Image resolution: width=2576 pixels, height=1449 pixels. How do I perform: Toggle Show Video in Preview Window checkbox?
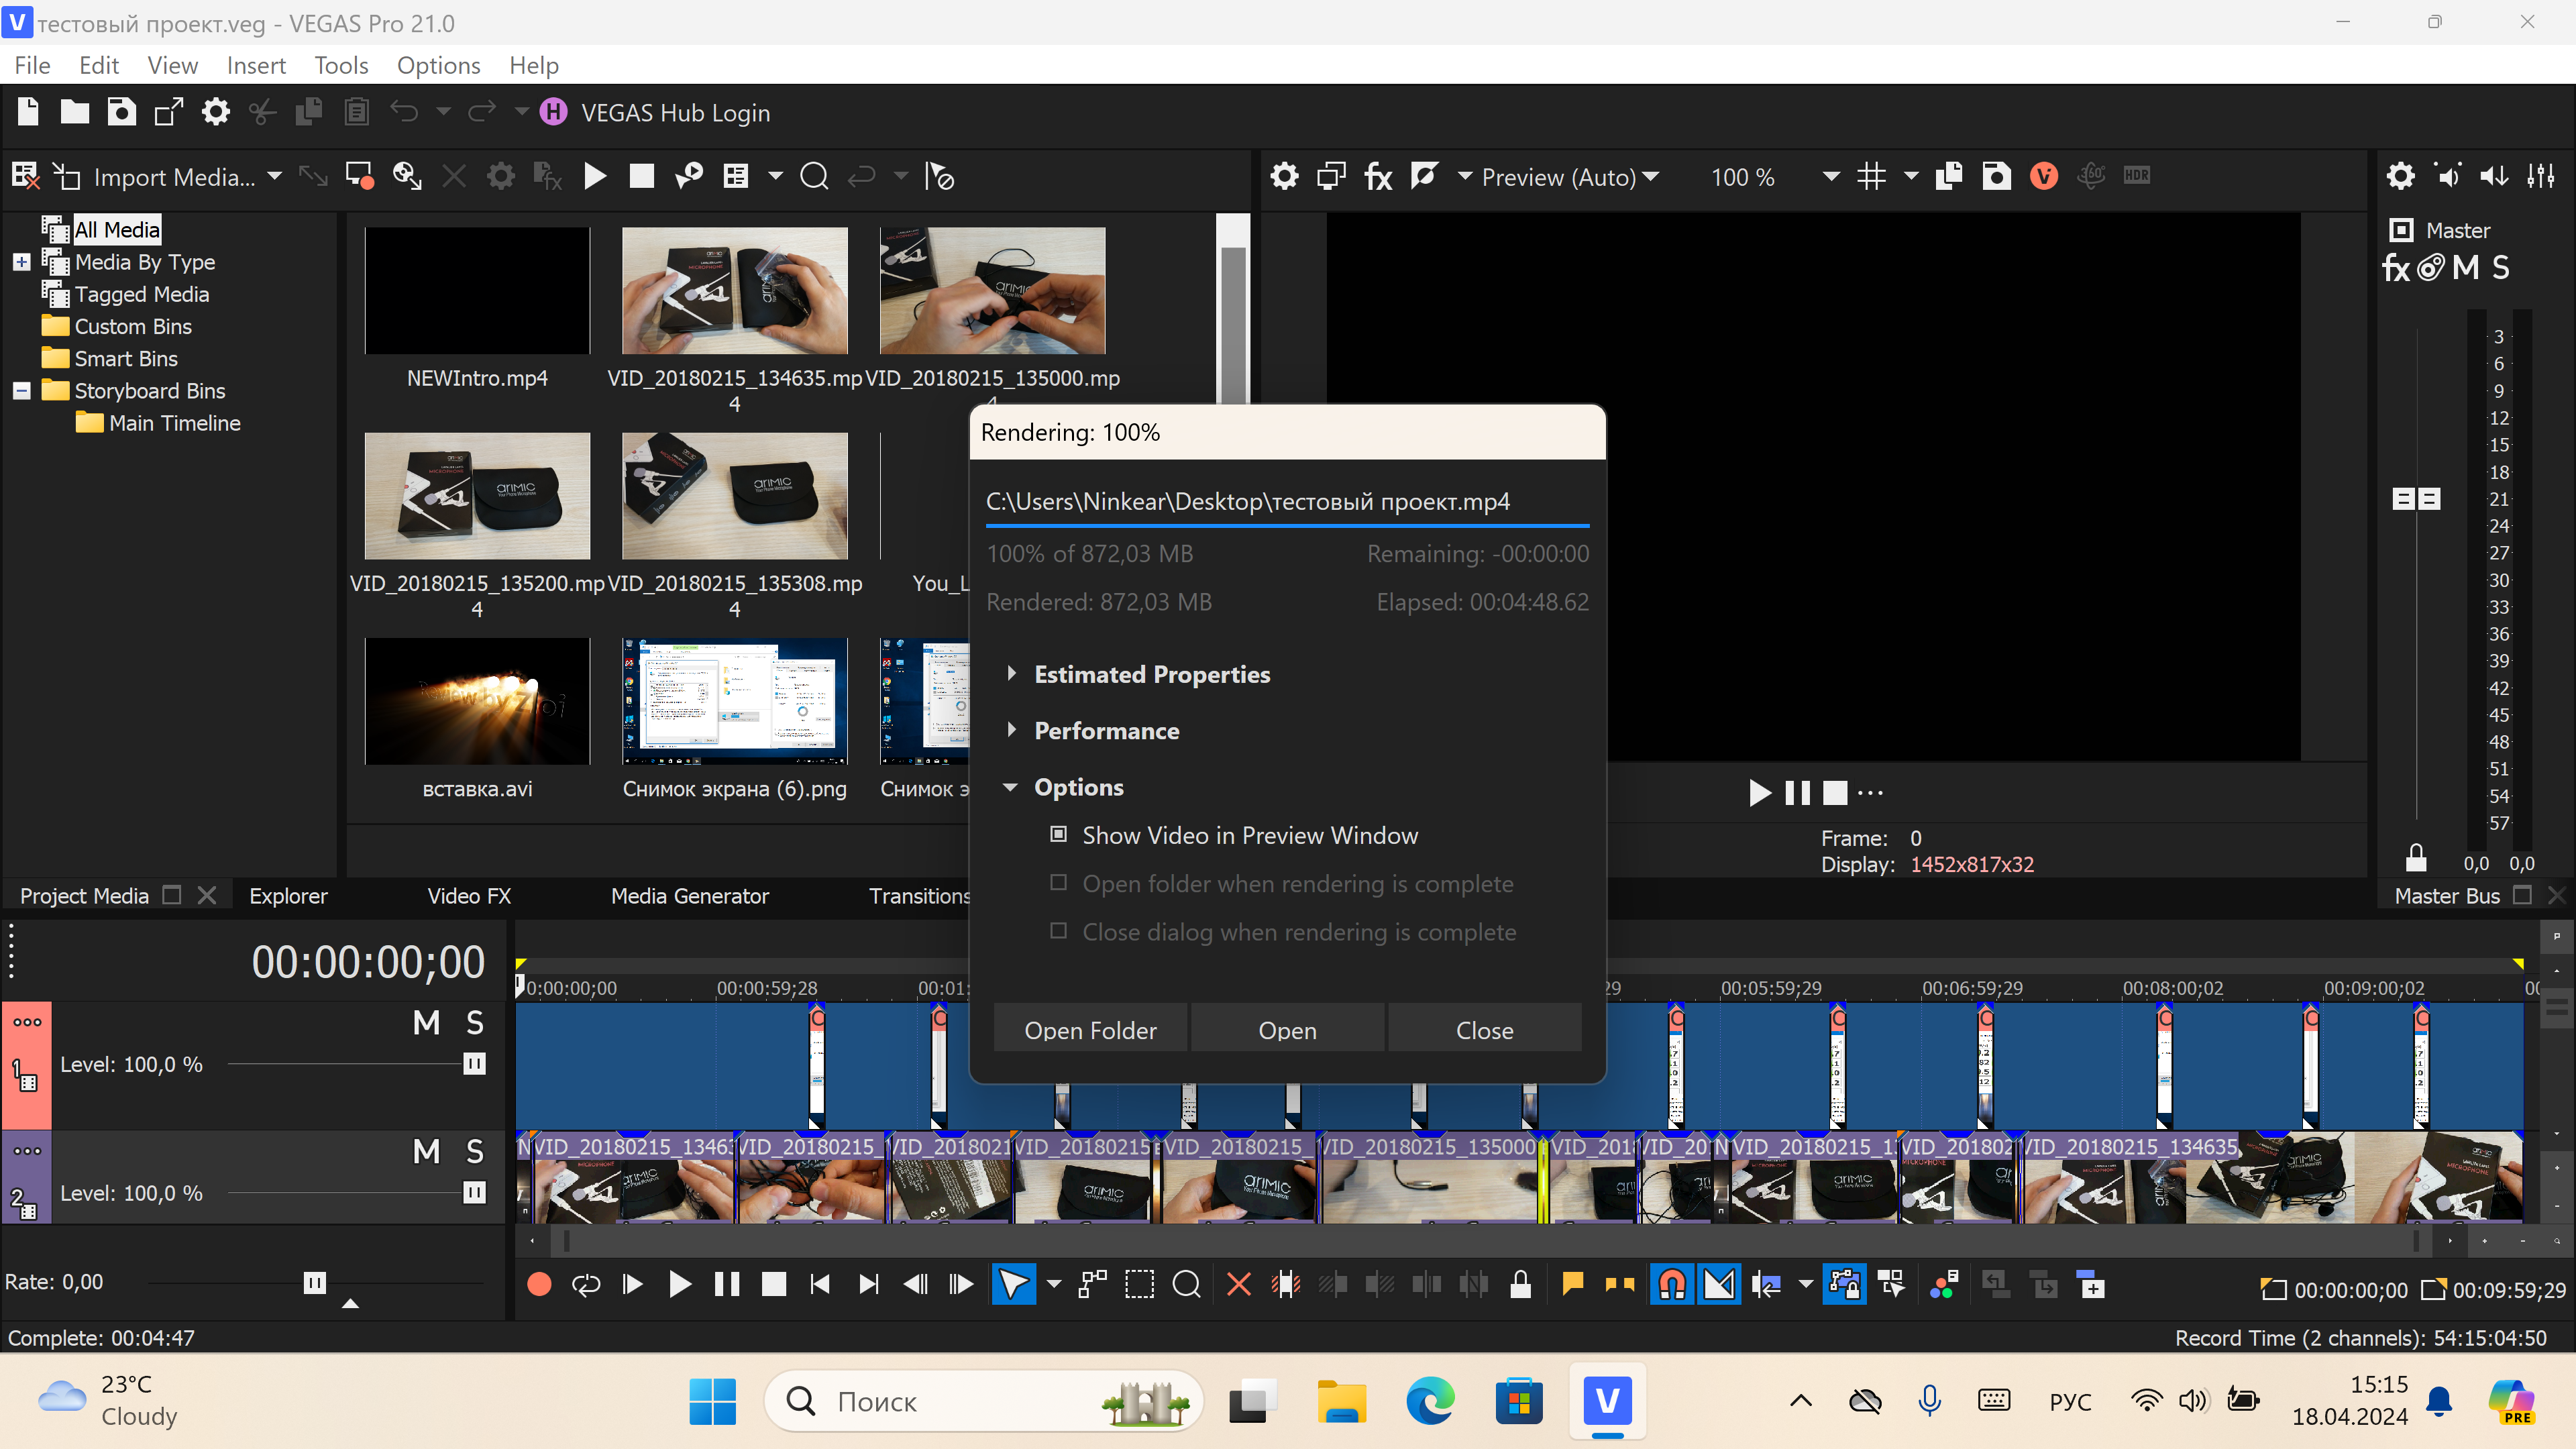[1058, 834]
